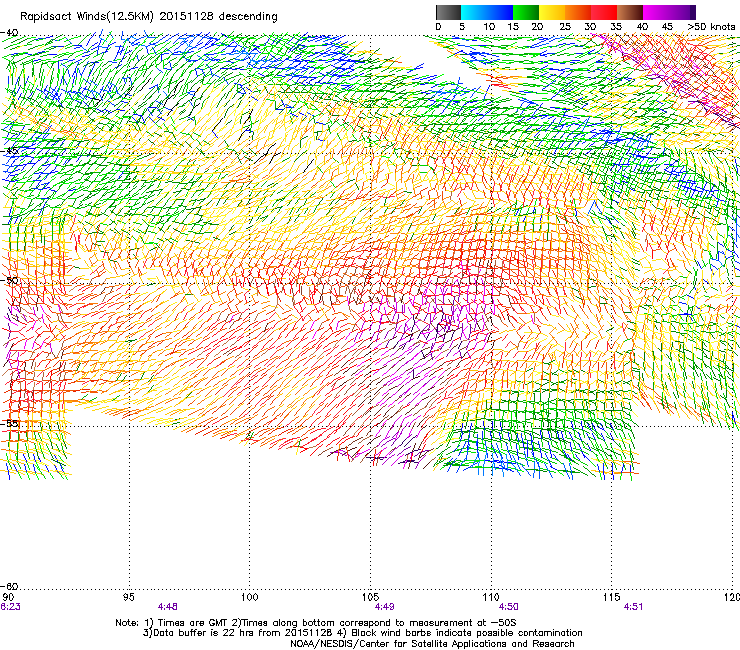This screenshot has height=650, width=740.
Task: Click the '90' longitude axis label
Action: 8,598
